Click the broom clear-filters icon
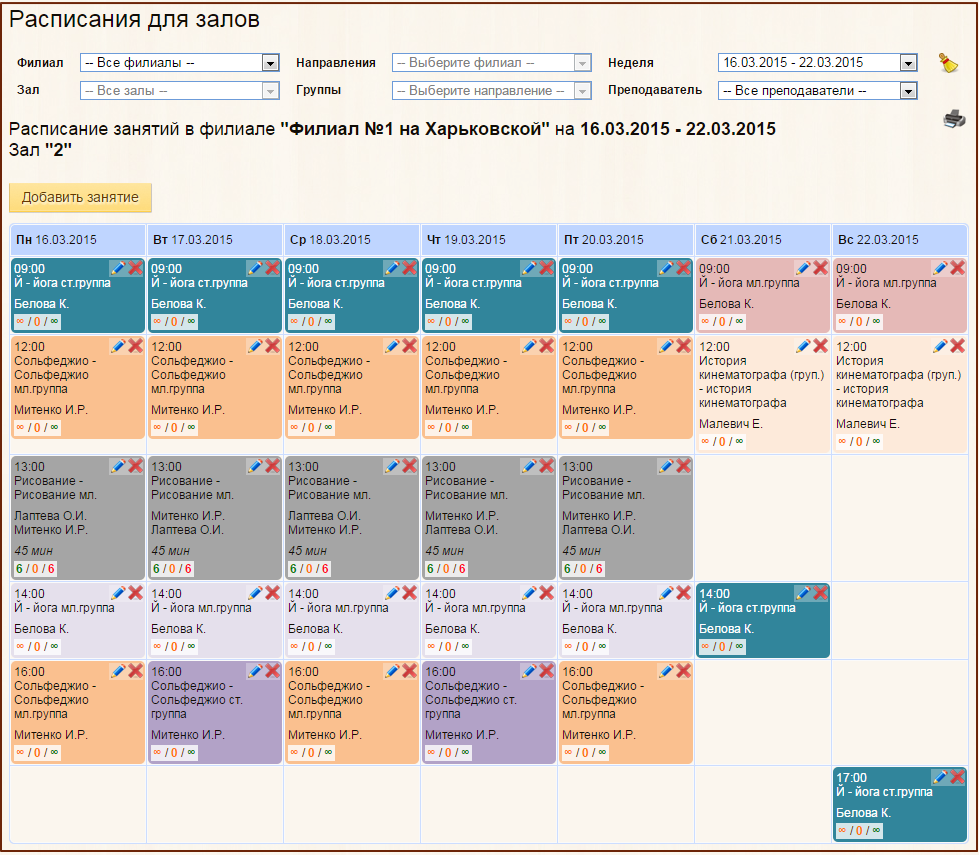The width and height of the screenshot is (979, 855). pos(948,62)
